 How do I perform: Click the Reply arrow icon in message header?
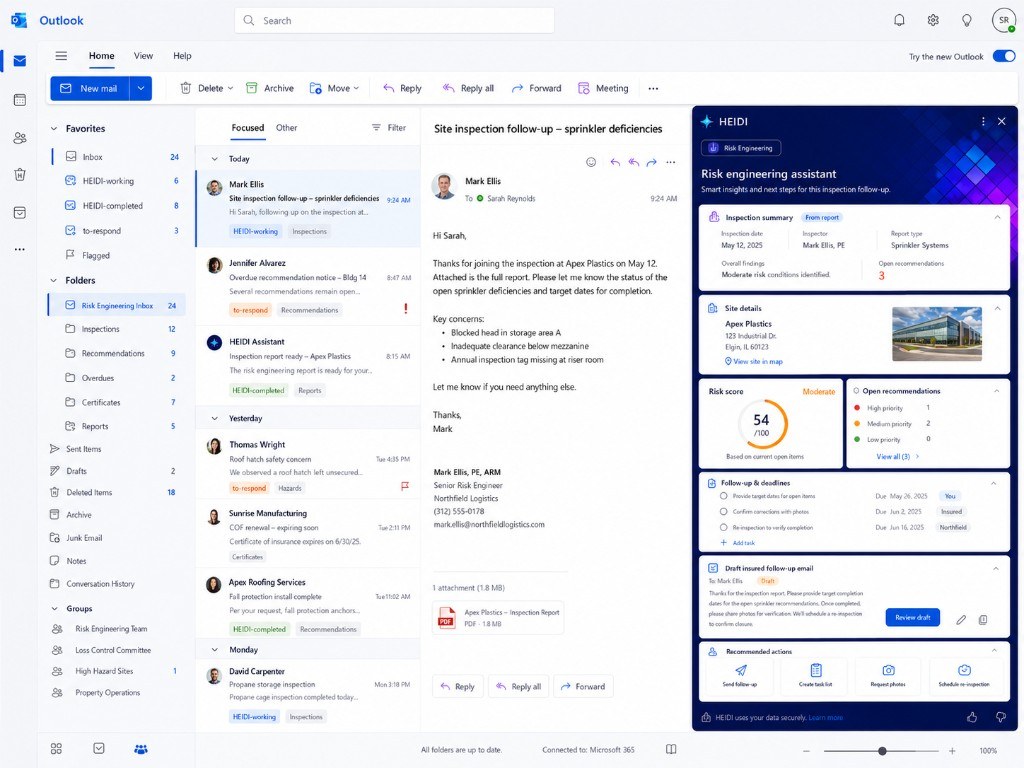[x=615, y=162]
